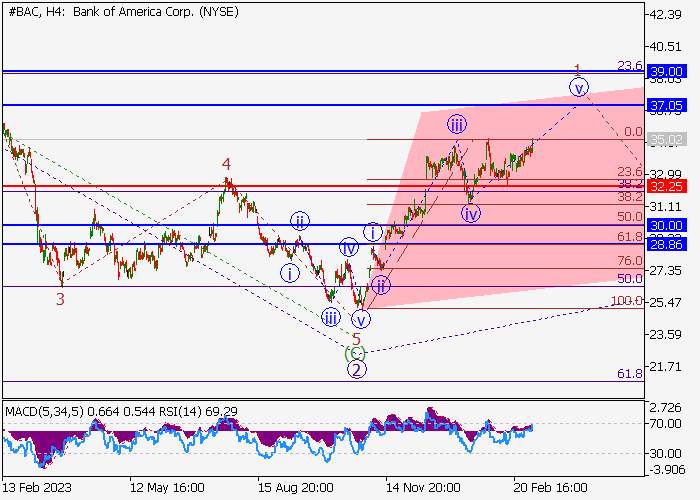Click the 23.6 Fibonacci label beside 32.99

pos(630,171)
